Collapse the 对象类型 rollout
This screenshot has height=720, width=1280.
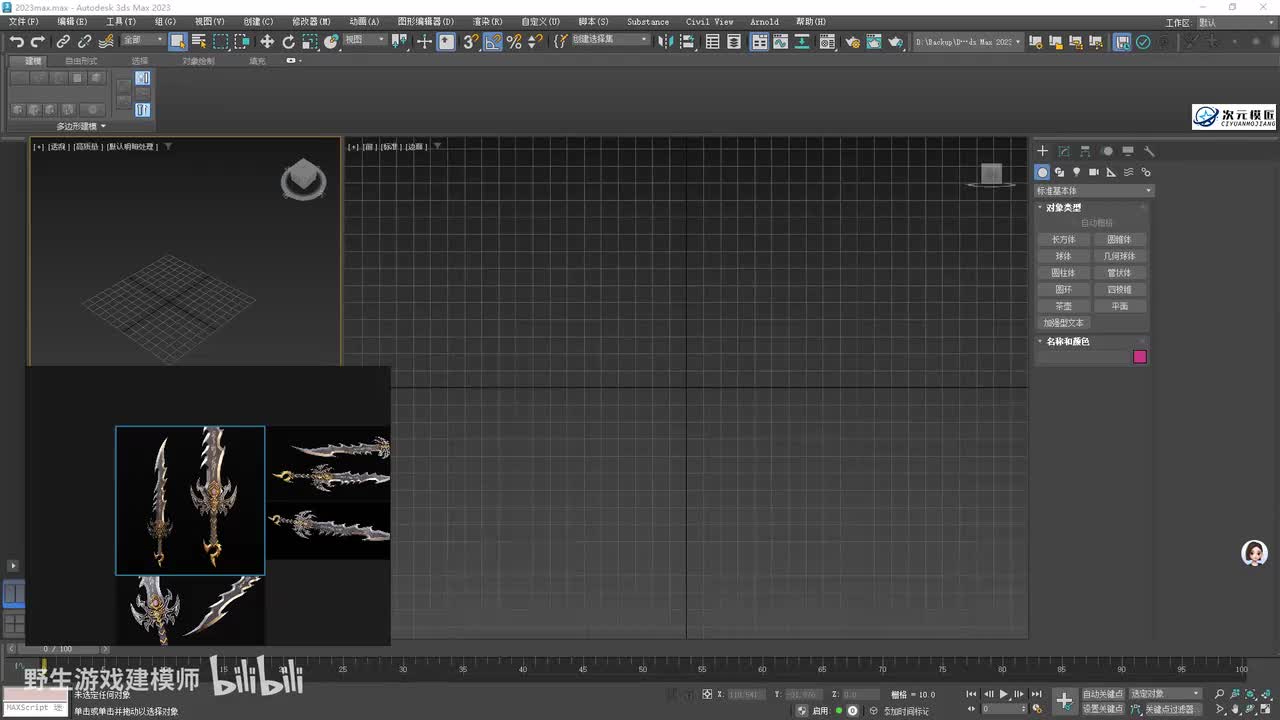coord(1063,208)
